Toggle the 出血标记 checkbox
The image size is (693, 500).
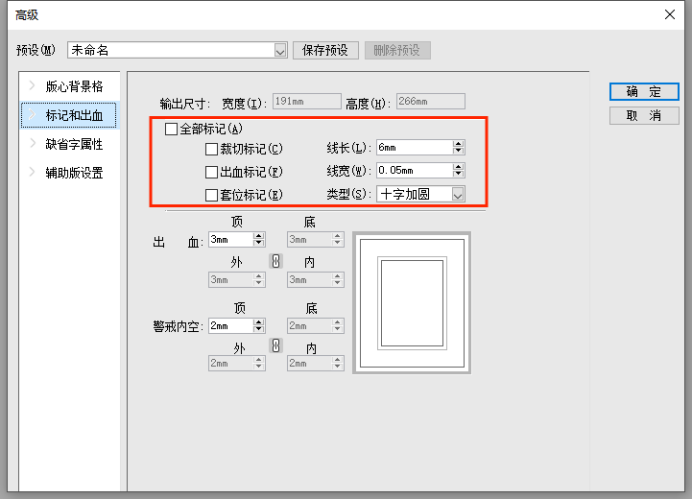pyautogui.click(x=211, y=172)
